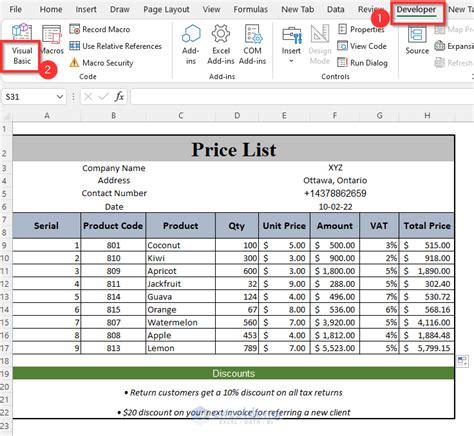Open the Macros dialog
The height and width of the screenshot is (436, 474).
click(52, 40)
